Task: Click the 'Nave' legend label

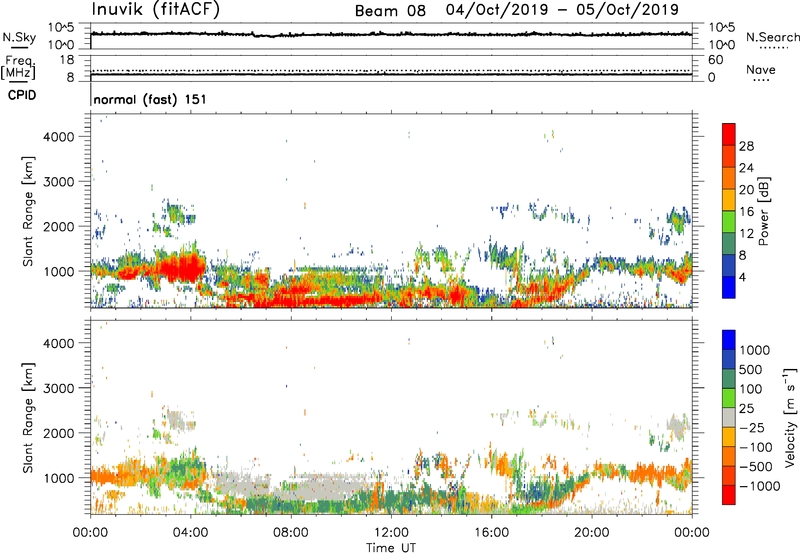Action: (x=761, y=69)
